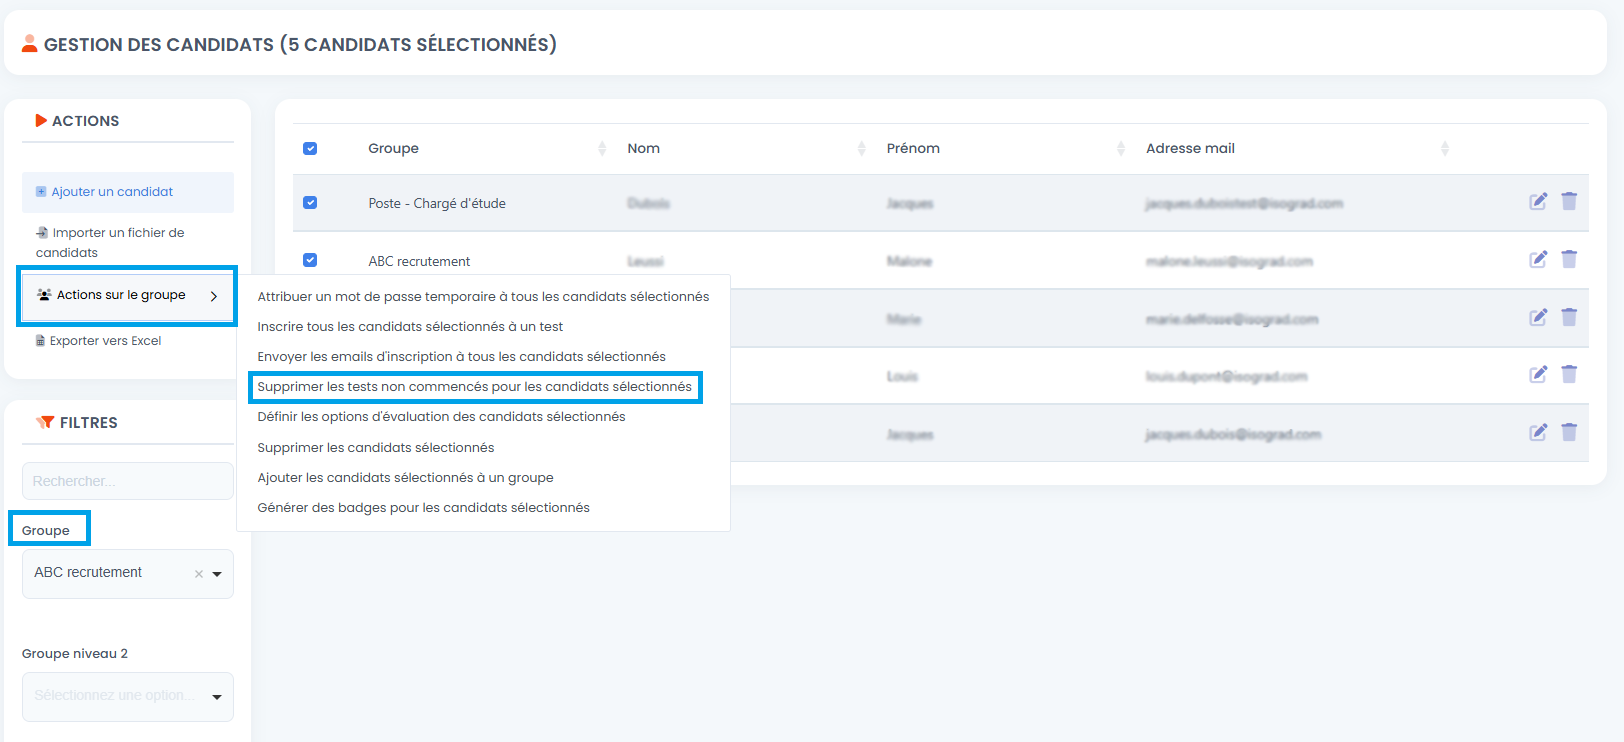The image size is (1624, 742).
Task: Edit candidate Marie's row
Action: pyautogui.click(x=1538, y=317)
